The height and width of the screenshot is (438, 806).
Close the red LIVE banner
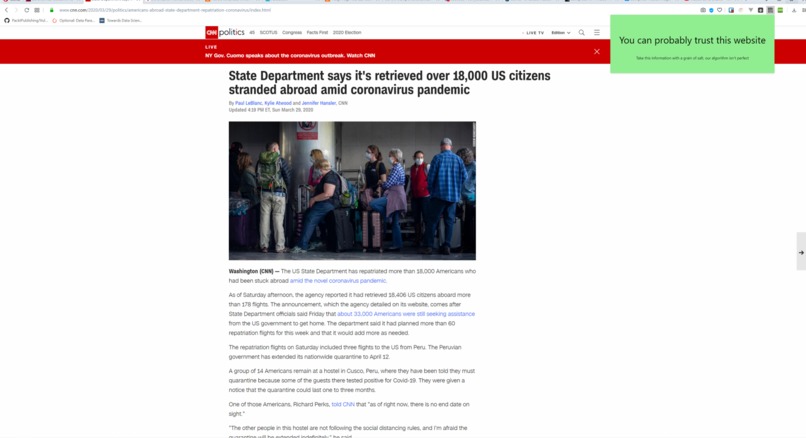597,51
